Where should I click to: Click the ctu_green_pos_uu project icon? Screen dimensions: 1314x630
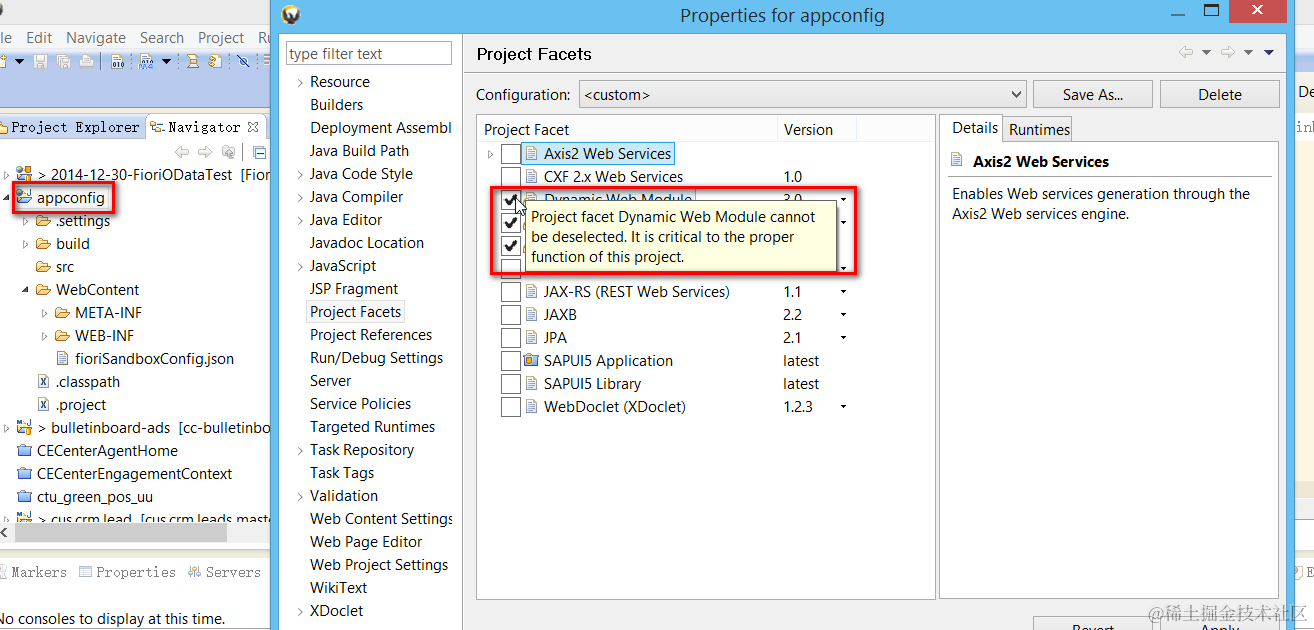(25, 497)
